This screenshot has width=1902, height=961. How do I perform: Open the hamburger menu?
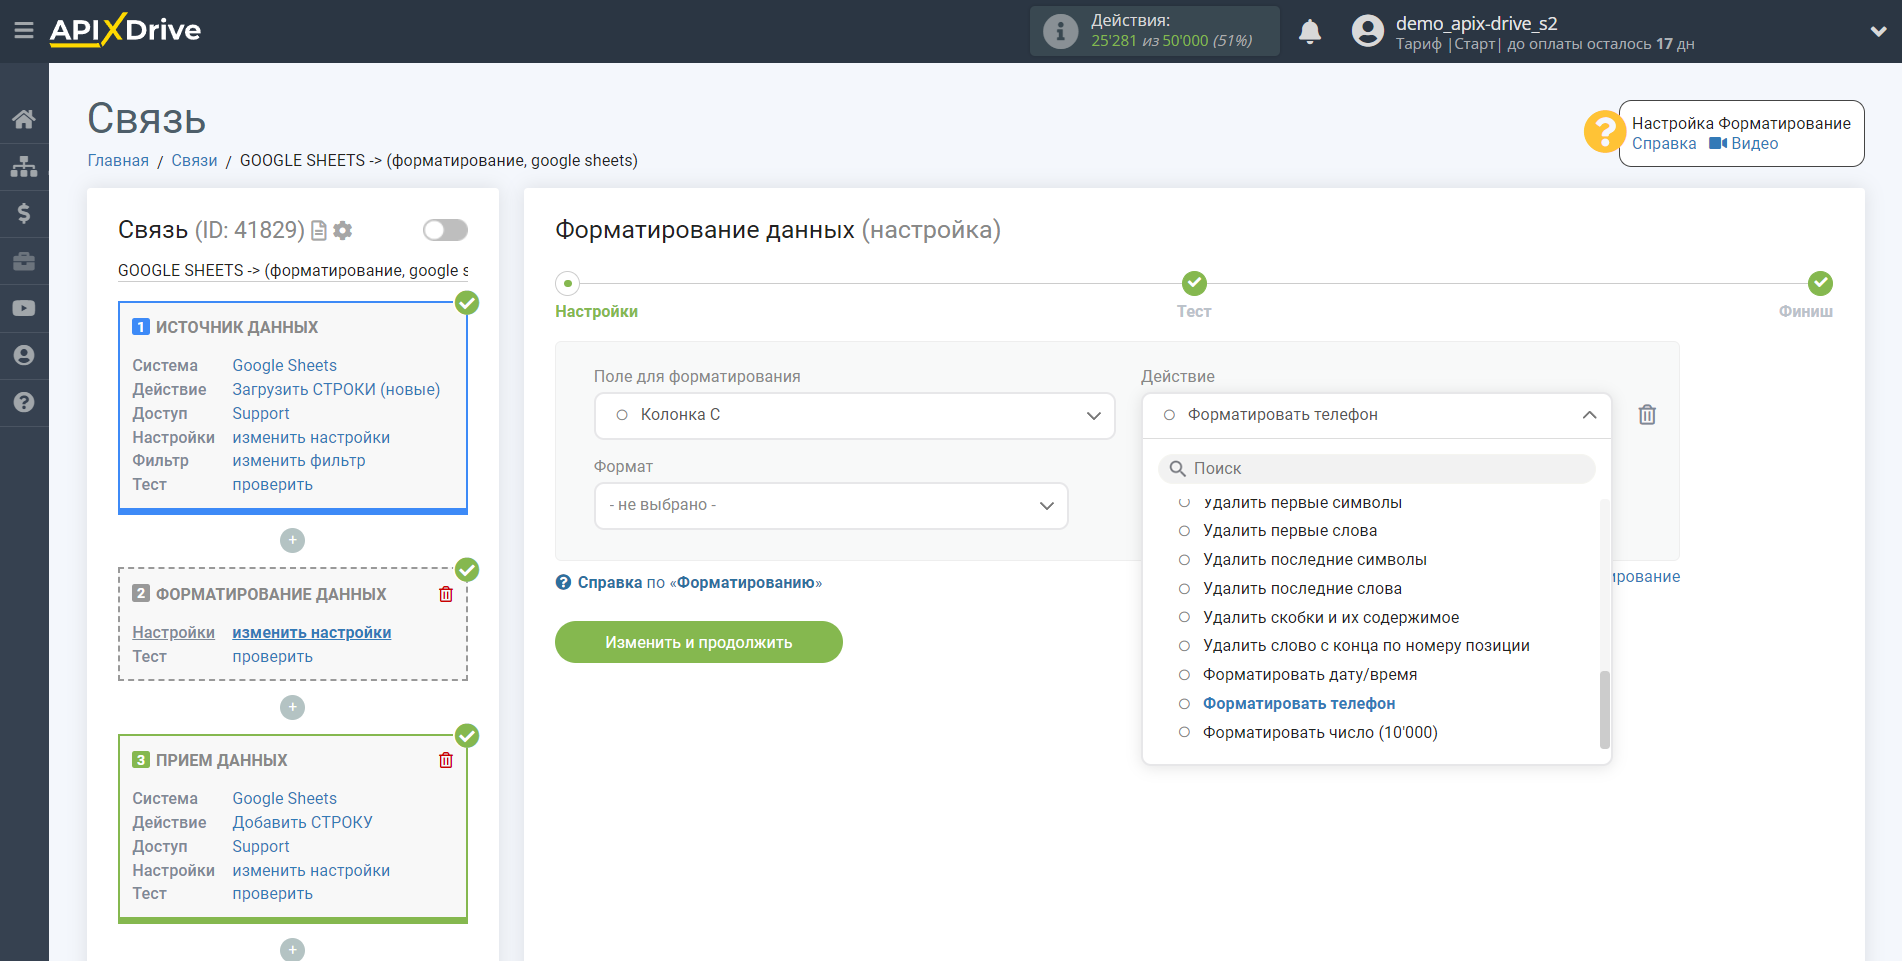tap(24, 31)
